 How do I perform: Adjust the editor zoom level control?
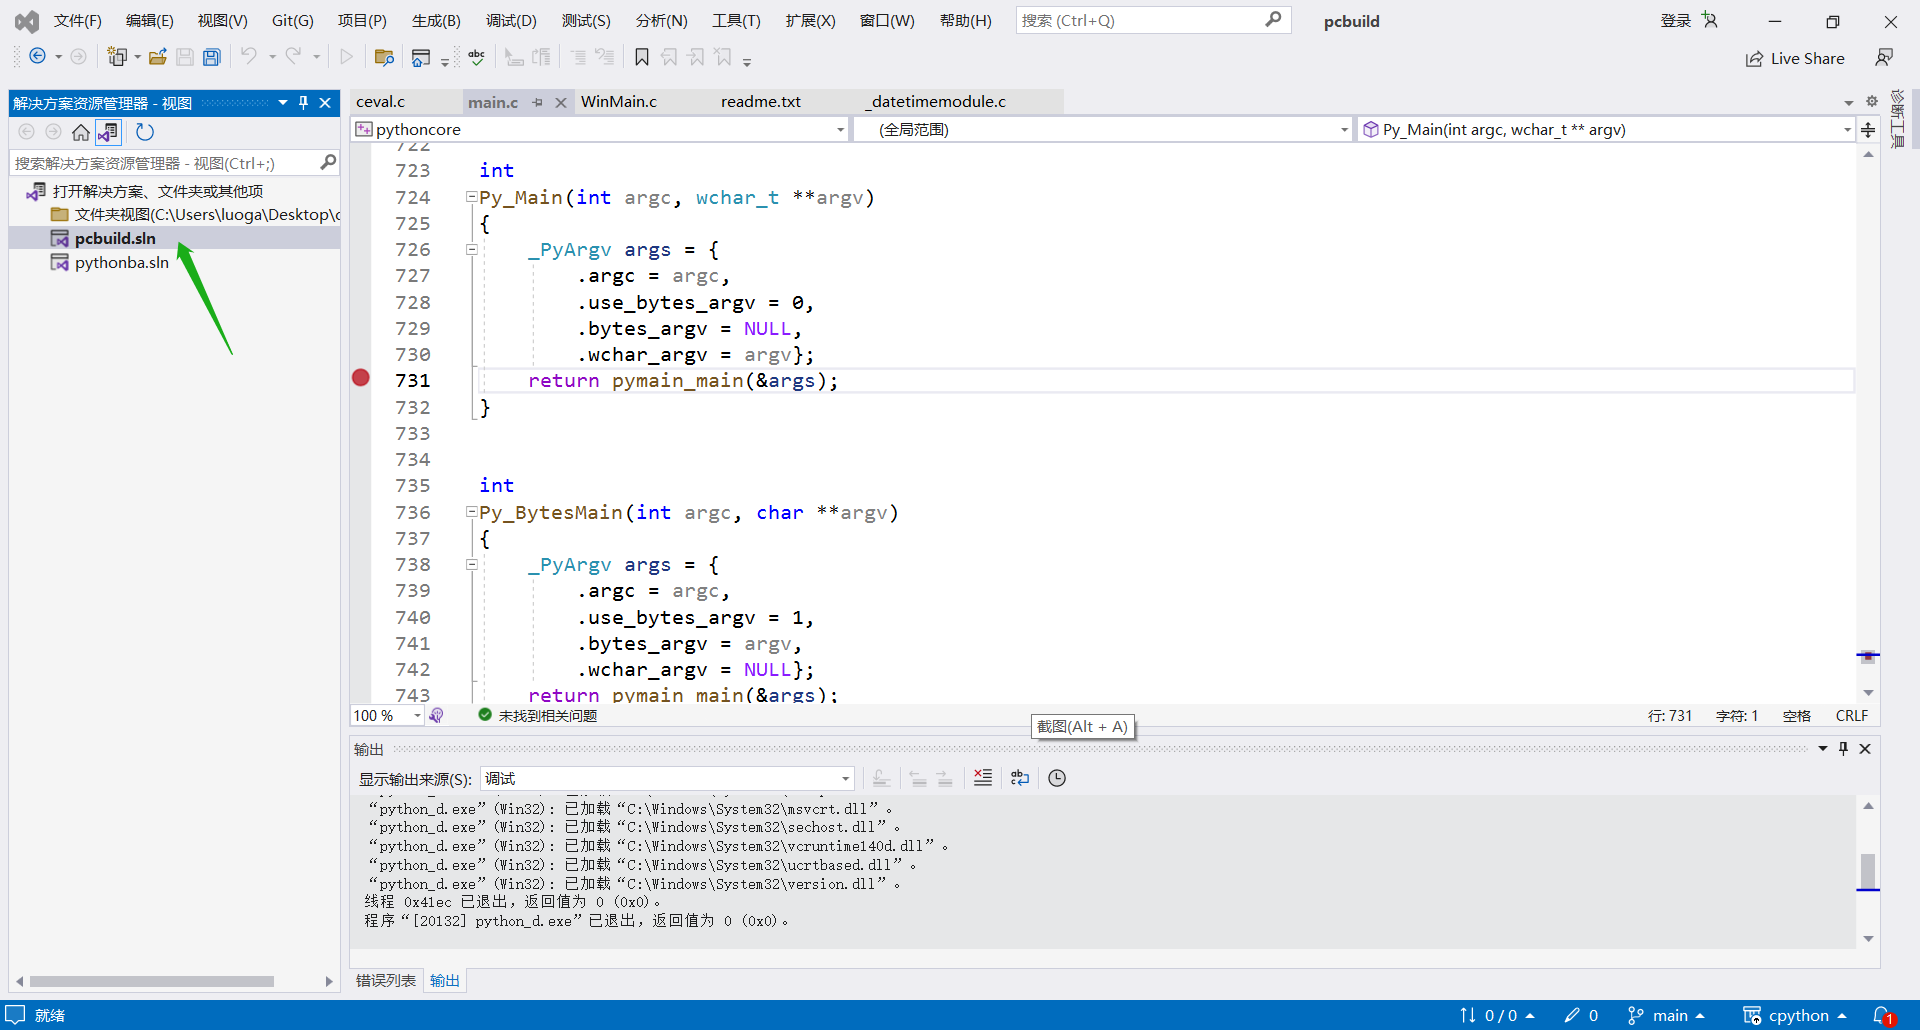385,715
